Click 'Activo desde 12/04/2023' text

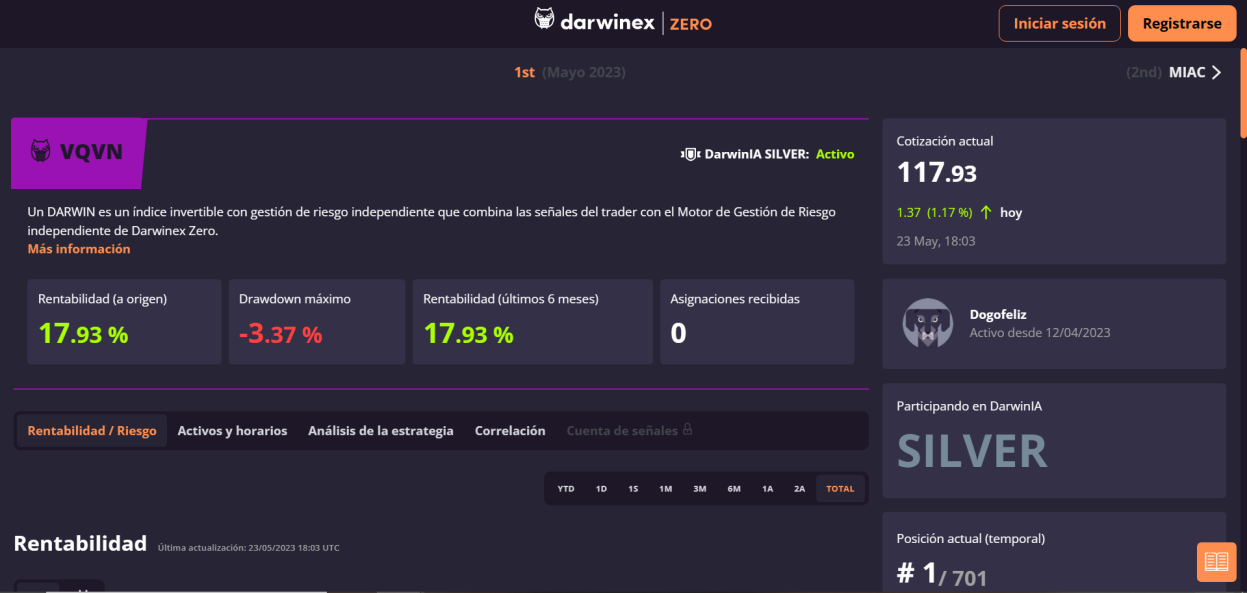(1040, 333)
